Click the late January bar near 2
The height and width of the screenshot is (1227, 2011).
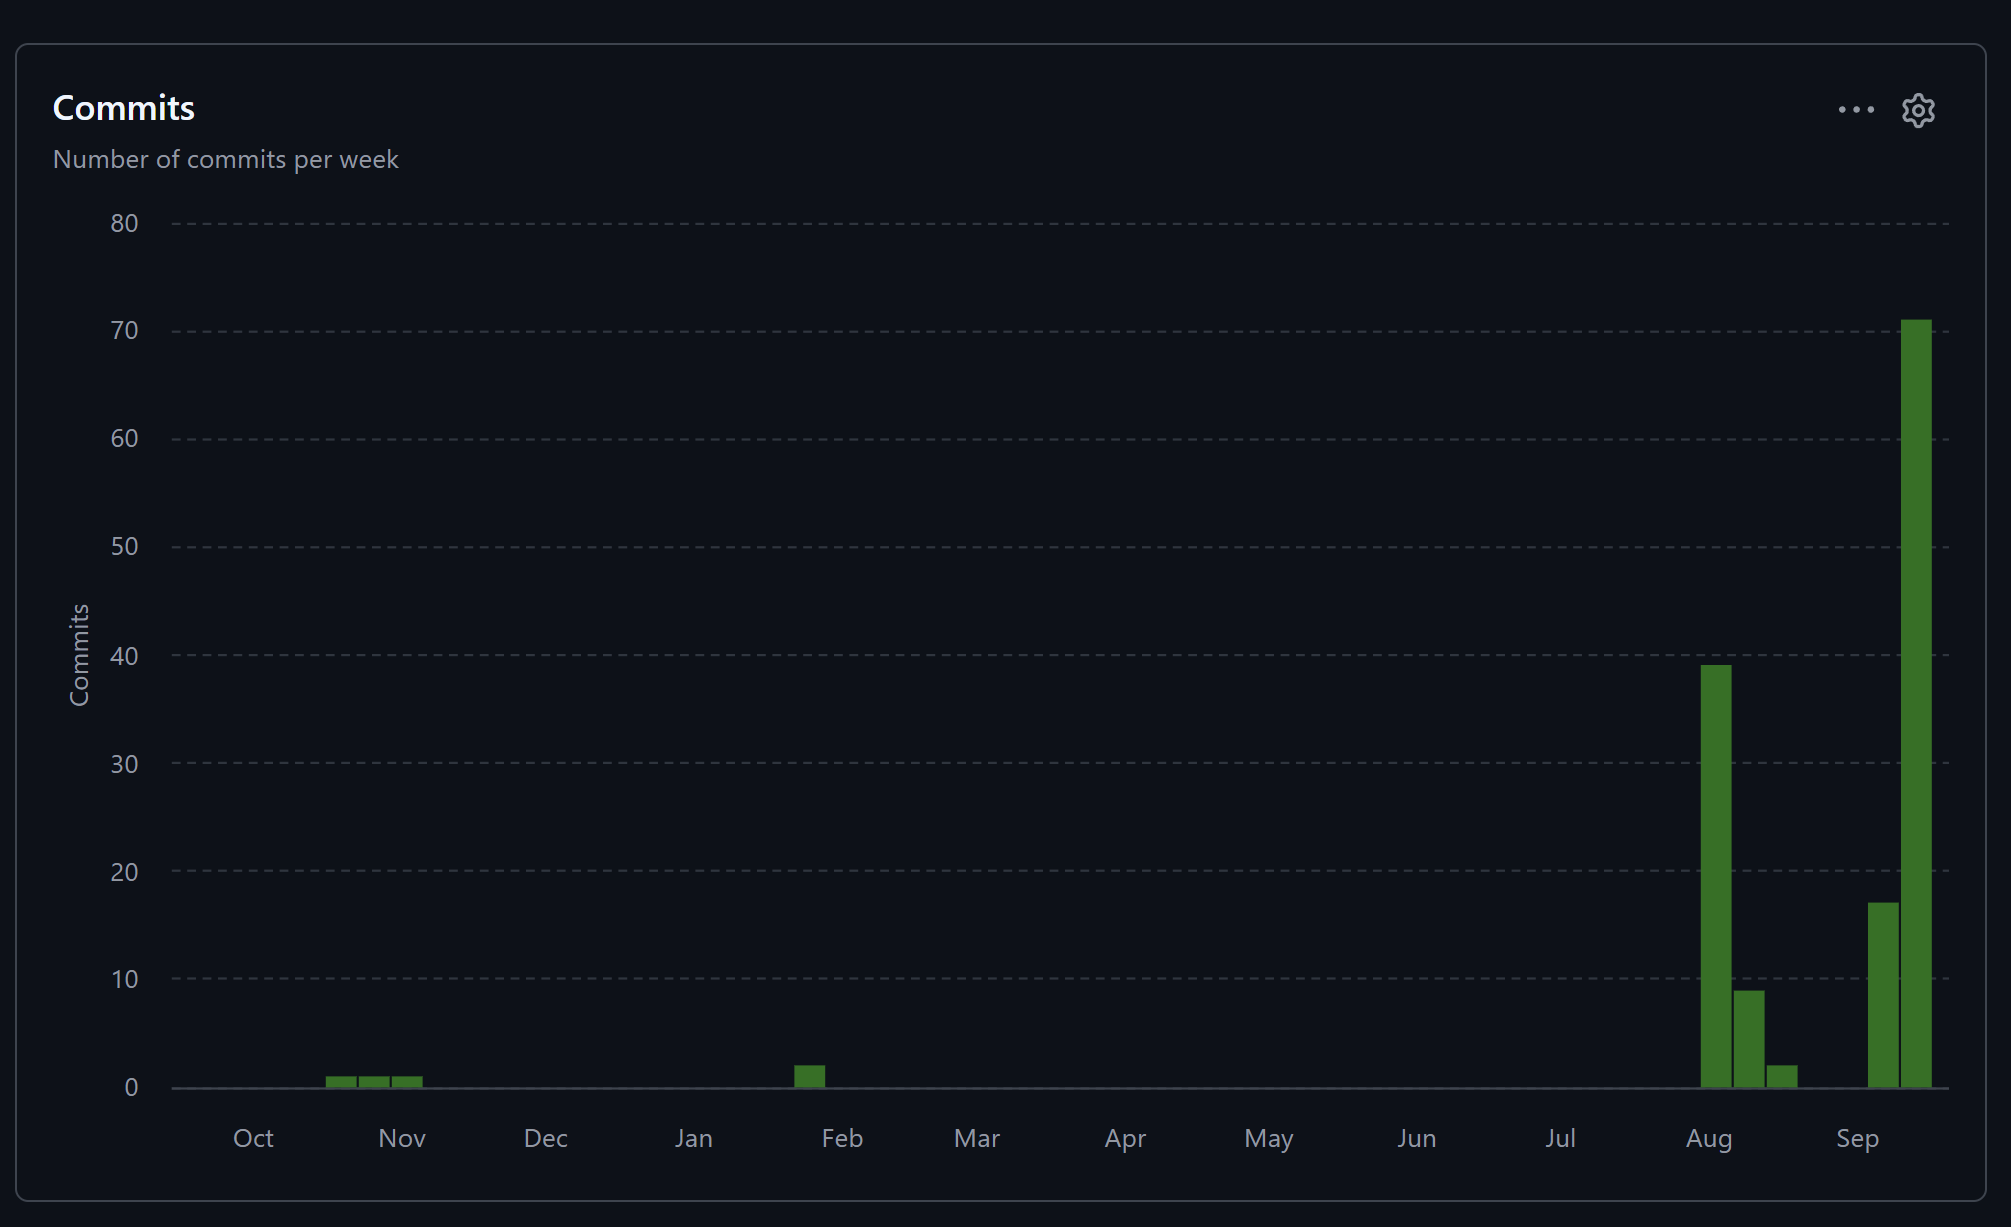coord(810,1076)
